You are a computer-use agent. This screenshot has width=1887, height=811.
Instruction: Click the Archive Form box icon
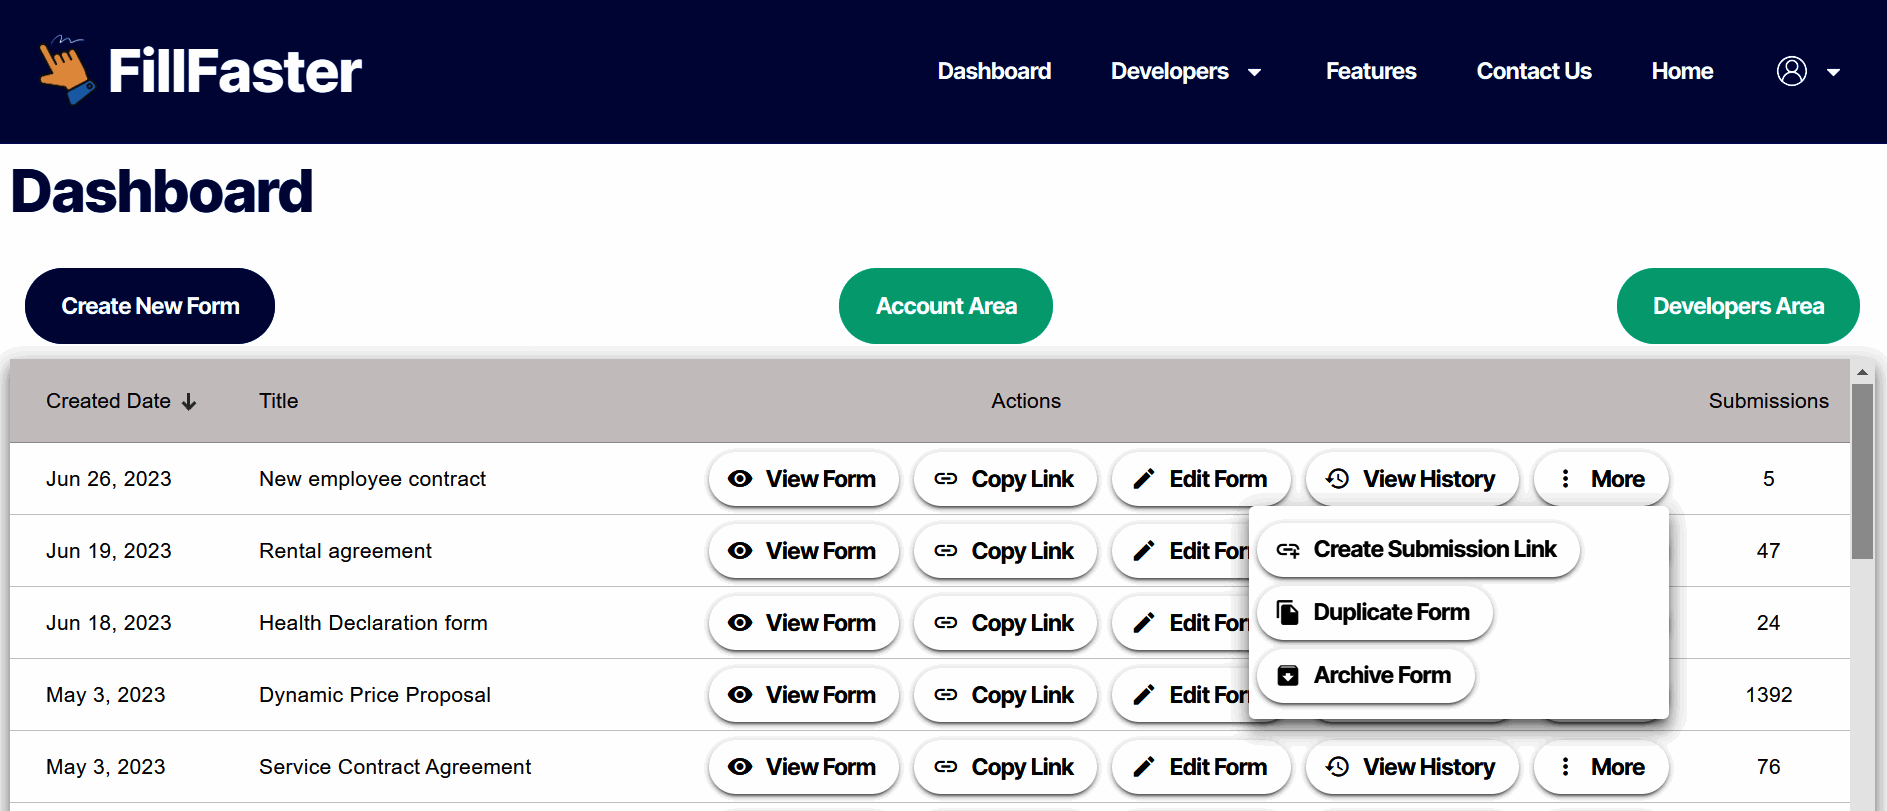pyautogui.click(x=1288, y=675)
